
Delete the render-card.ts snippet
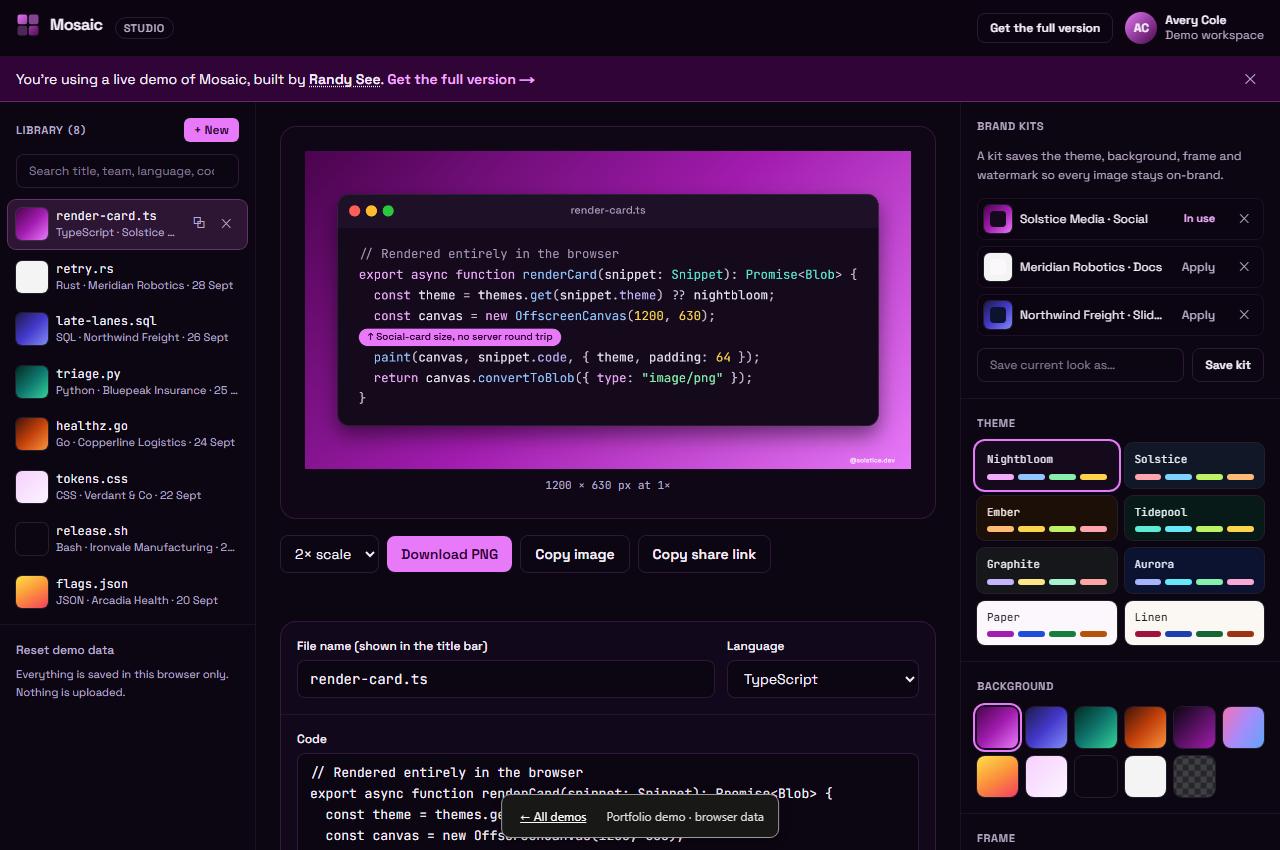[x=226, y=223]
